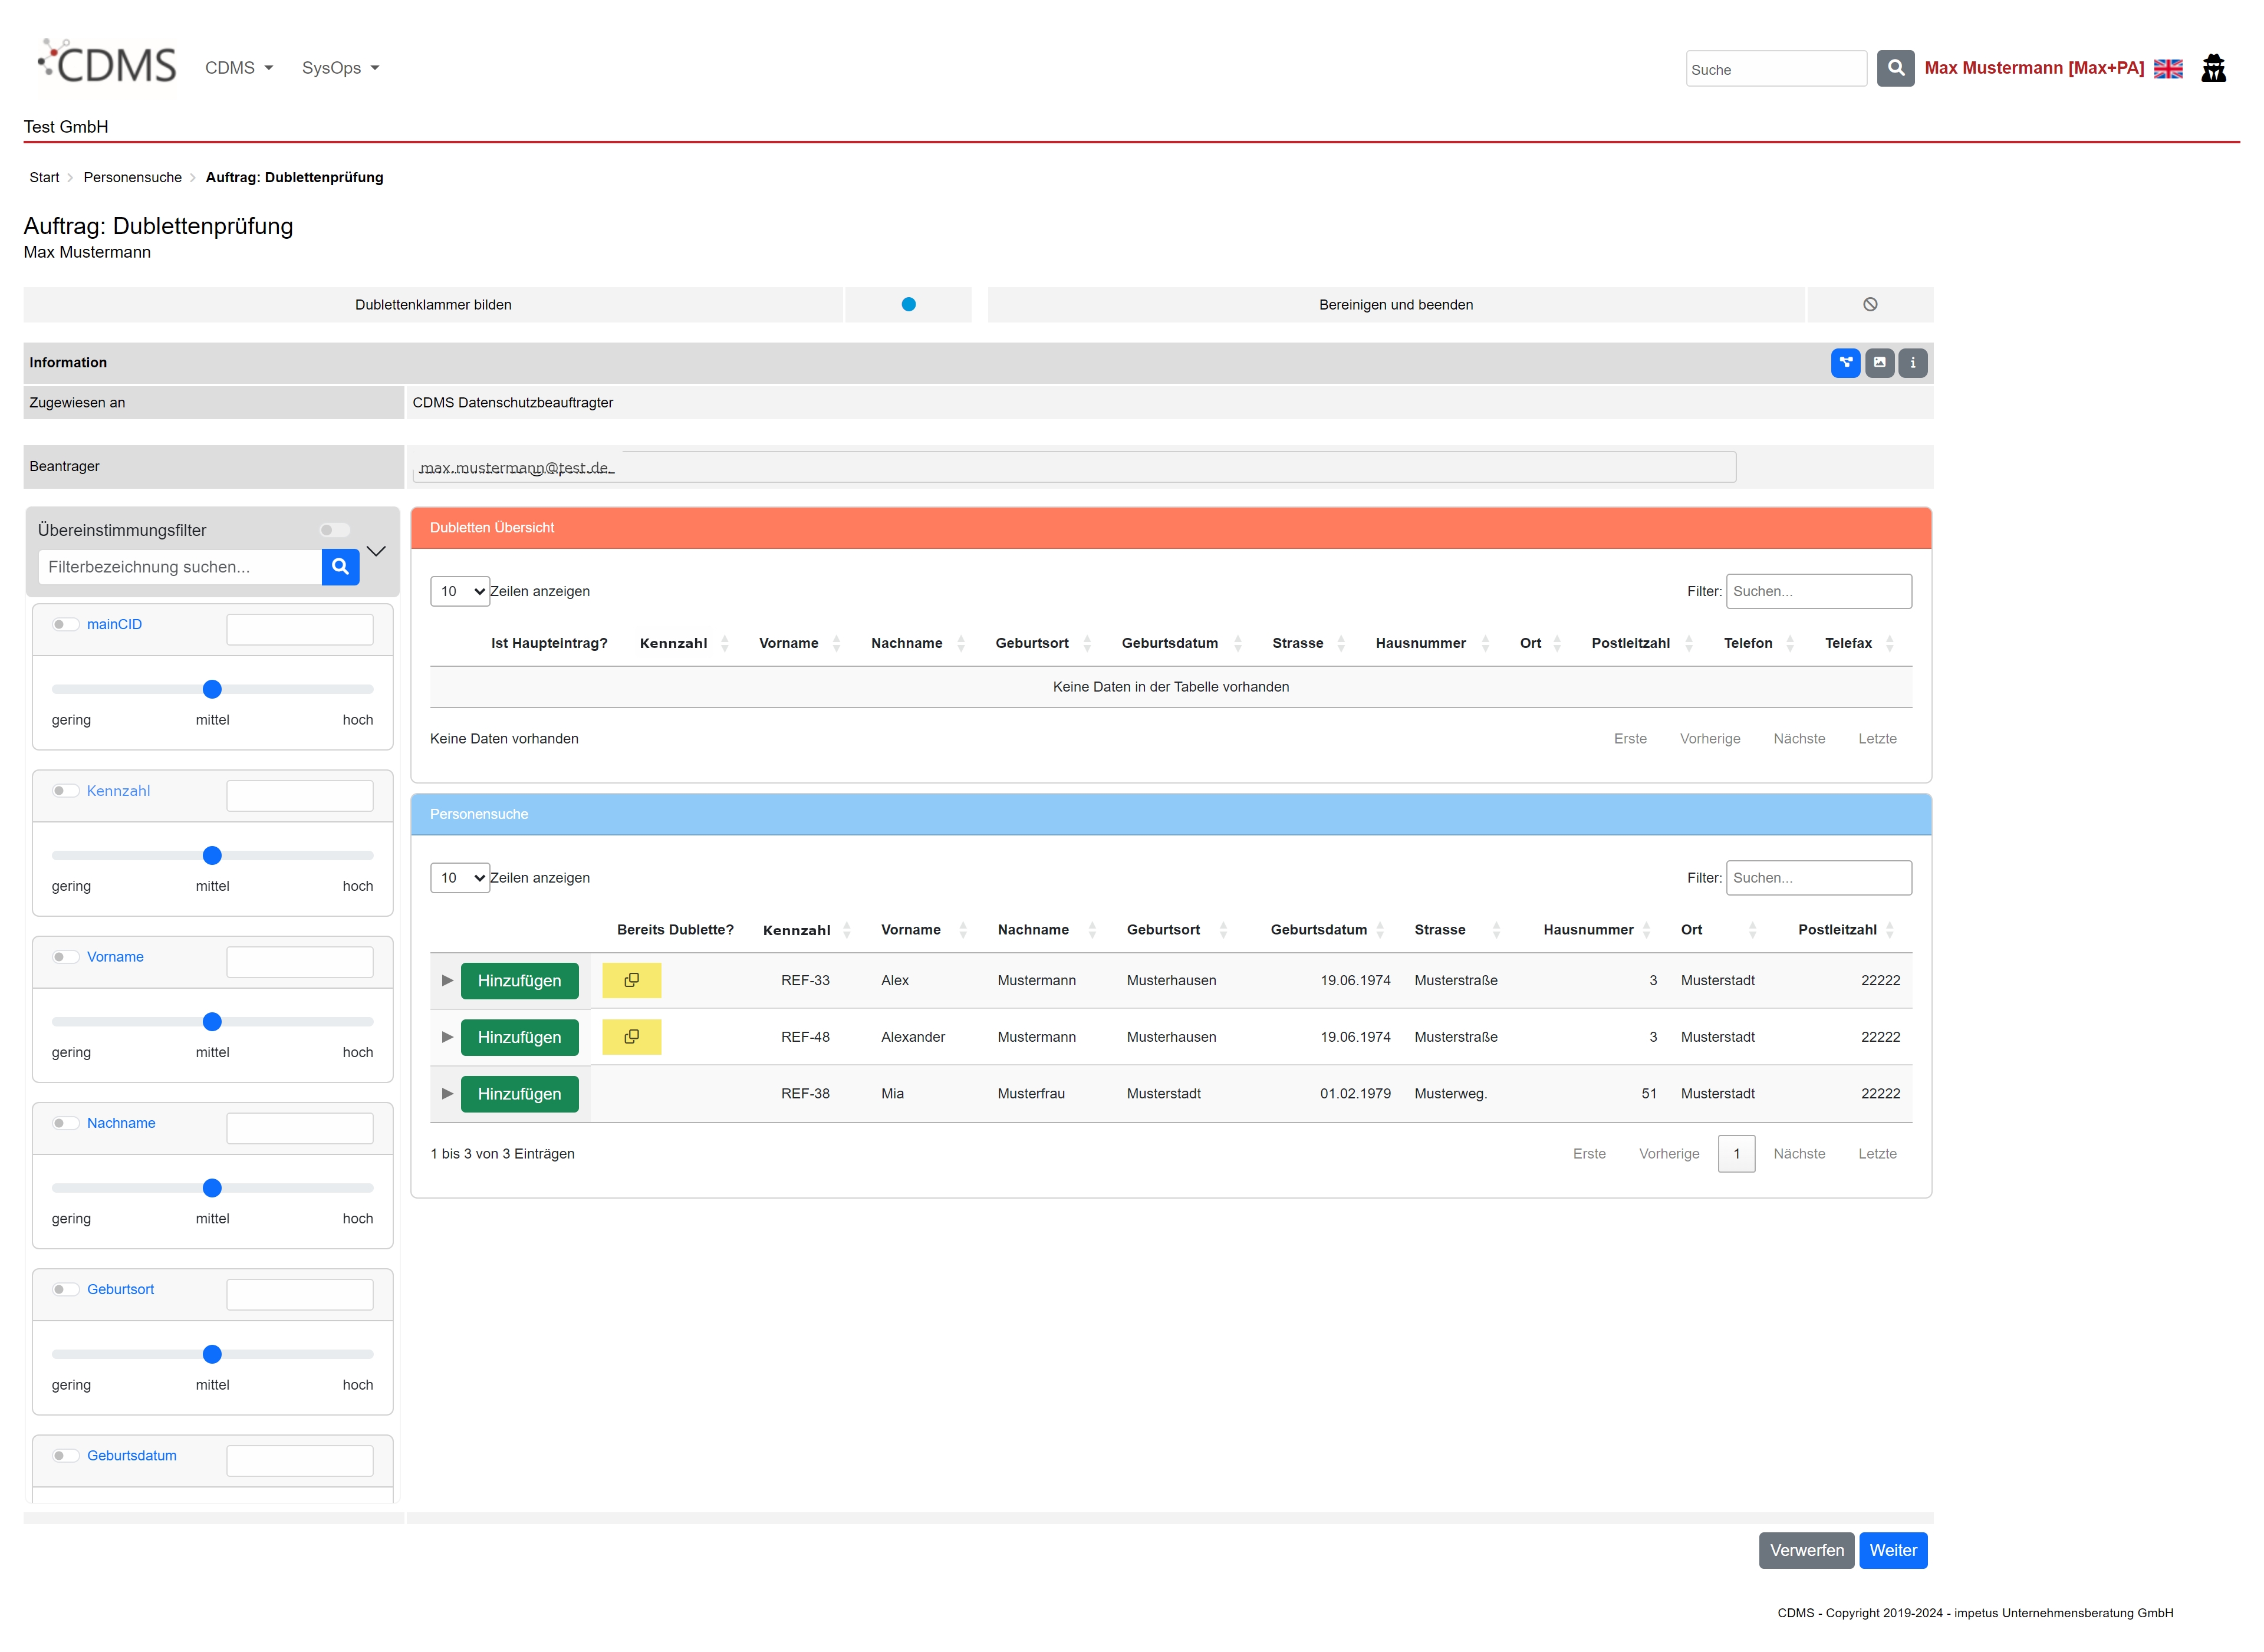Click the Kennzahl match-level slider handle
This screenshot has height=1652, width=2264.
click(x=212, y=855)
